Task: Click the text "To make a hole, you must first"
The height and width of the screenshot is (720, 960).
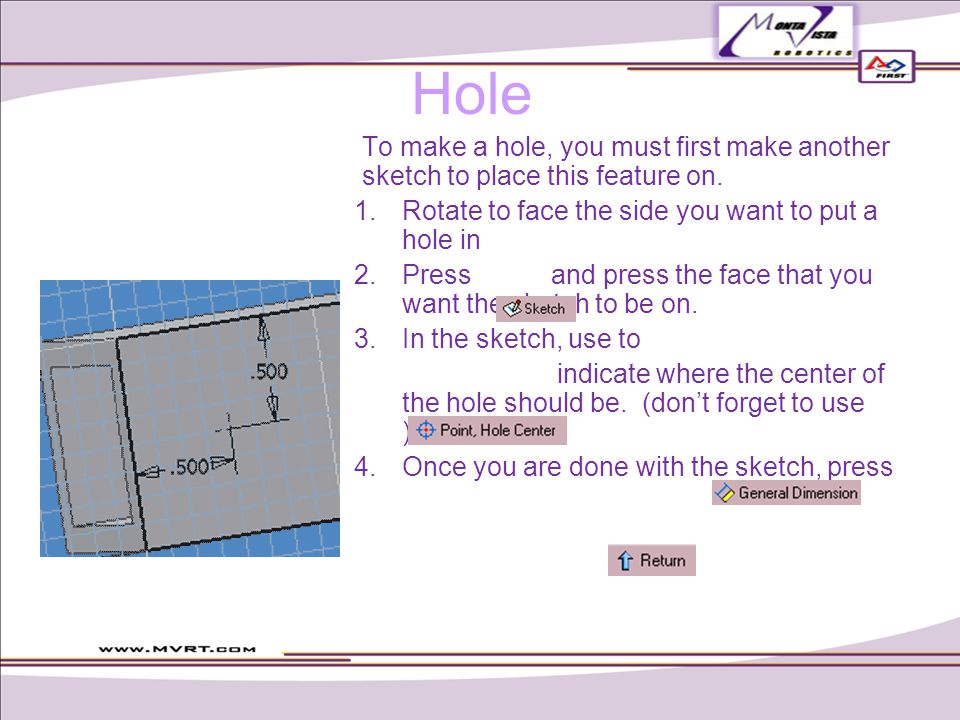Action: tap(542, 147)
